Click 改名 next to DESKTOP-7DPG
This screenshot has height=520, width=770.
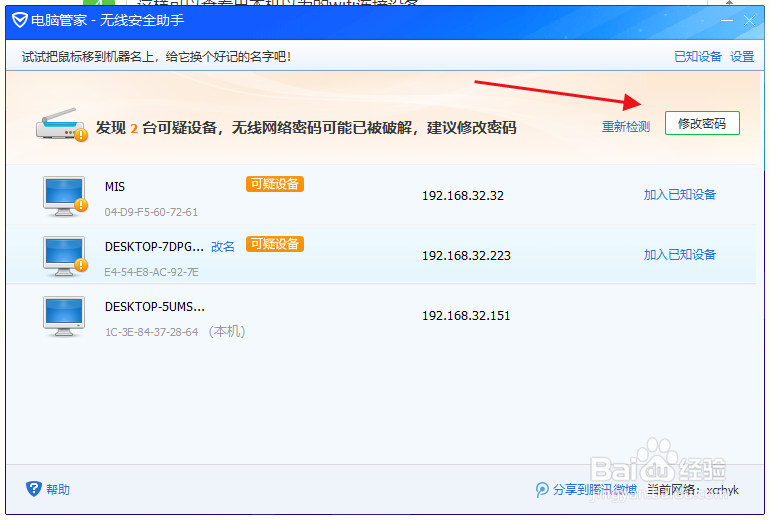[x=223, y=246]
